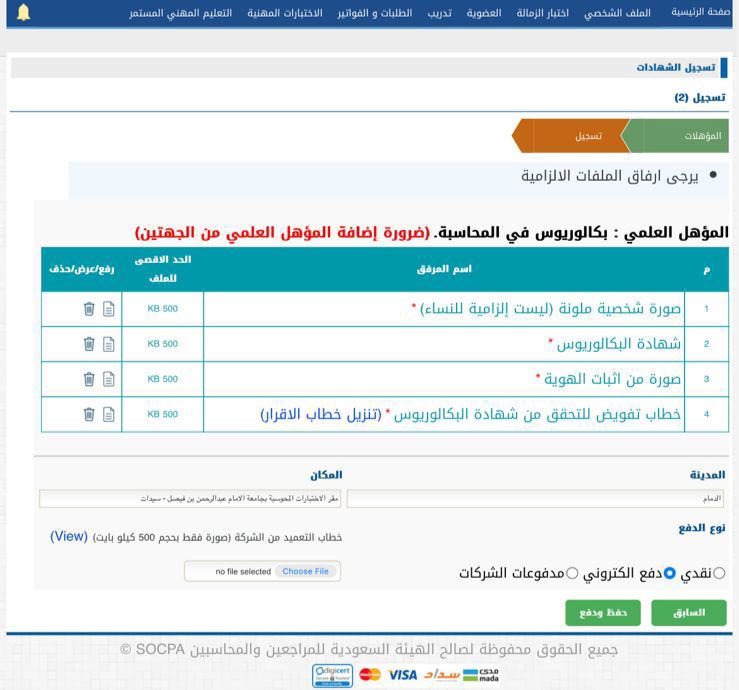Click the اسم المرفق column header
Screen dimensions: 739x690
pos(444,269)
